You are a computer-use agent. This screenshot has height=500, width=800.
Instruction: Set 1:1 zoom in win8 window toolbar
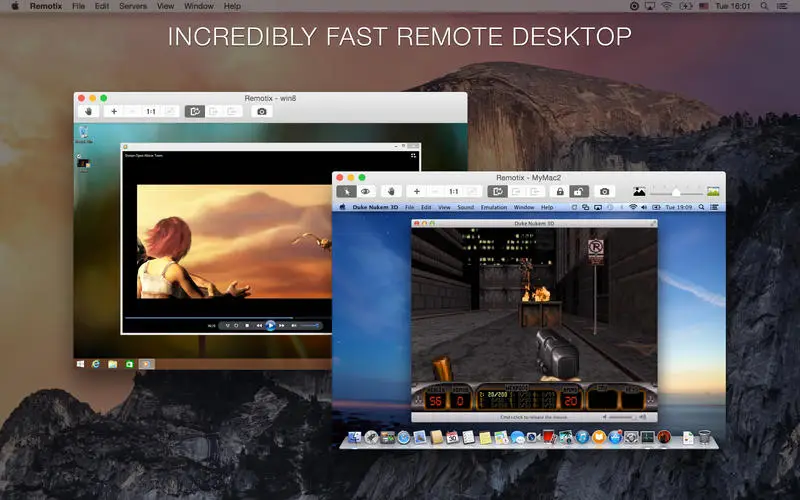tap(151, 111)
